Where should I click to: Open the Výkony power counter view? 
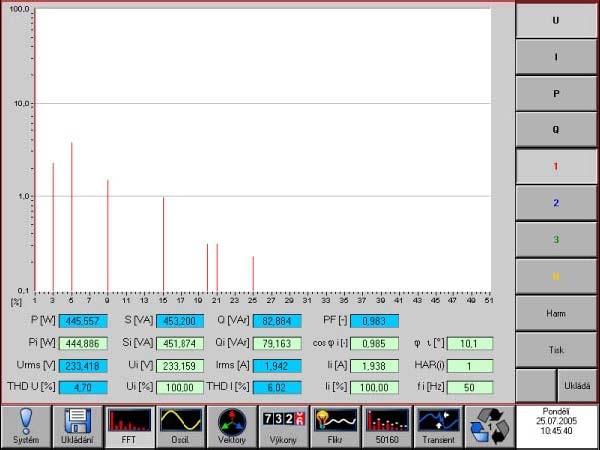point(284,427)
